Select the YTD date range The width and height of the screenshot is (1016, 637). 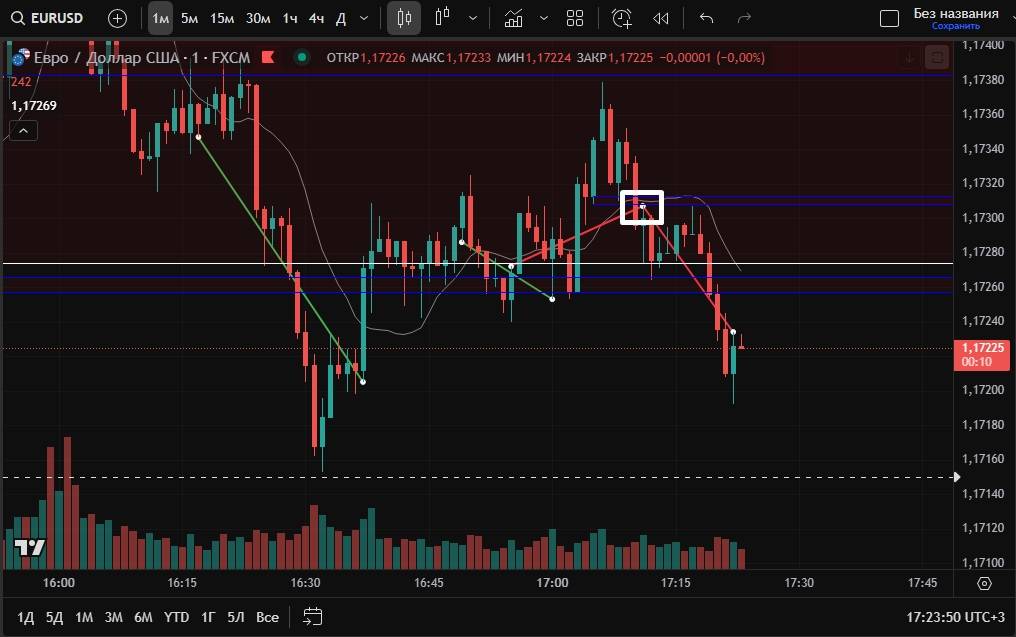(176, 617)
